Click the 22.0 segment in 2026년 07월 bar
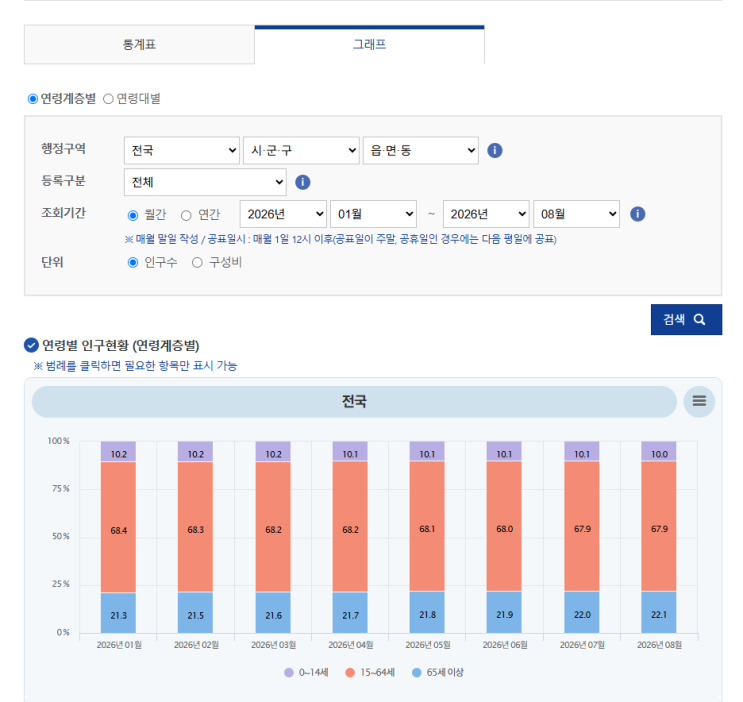The image size is (743, 702). (582, 612)
